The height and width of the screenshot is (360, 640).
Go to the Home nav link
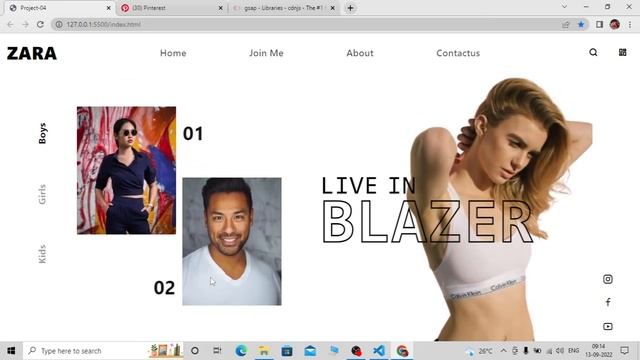tap(173, 53)
